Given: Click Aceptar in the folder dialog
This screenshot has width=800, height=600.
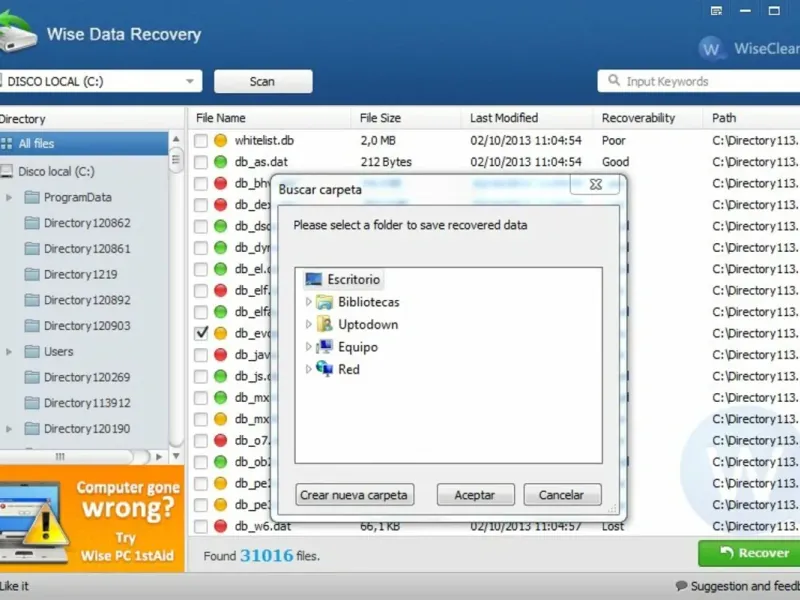Looking at the screenshot, I should 475,495.
